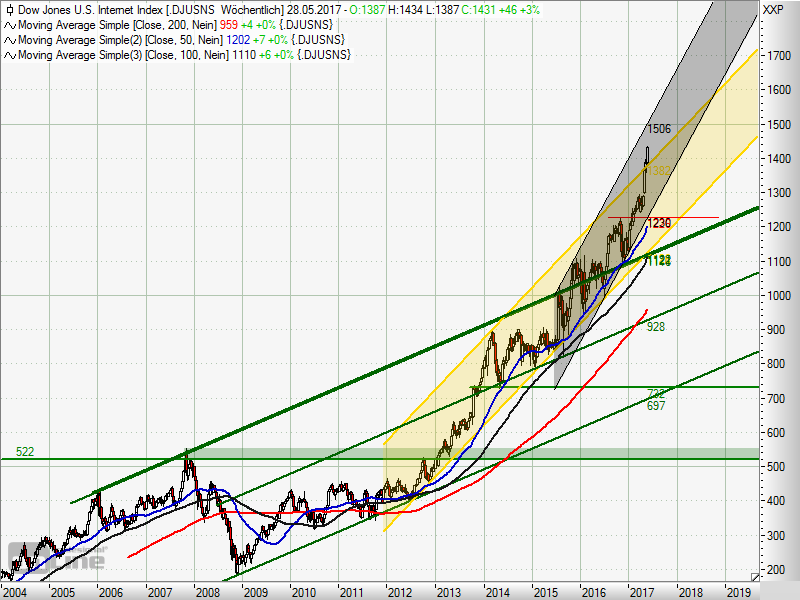Click the blue 1202 moving average value
The height and width of the screenshot is (600, 800).
(238, 40)
